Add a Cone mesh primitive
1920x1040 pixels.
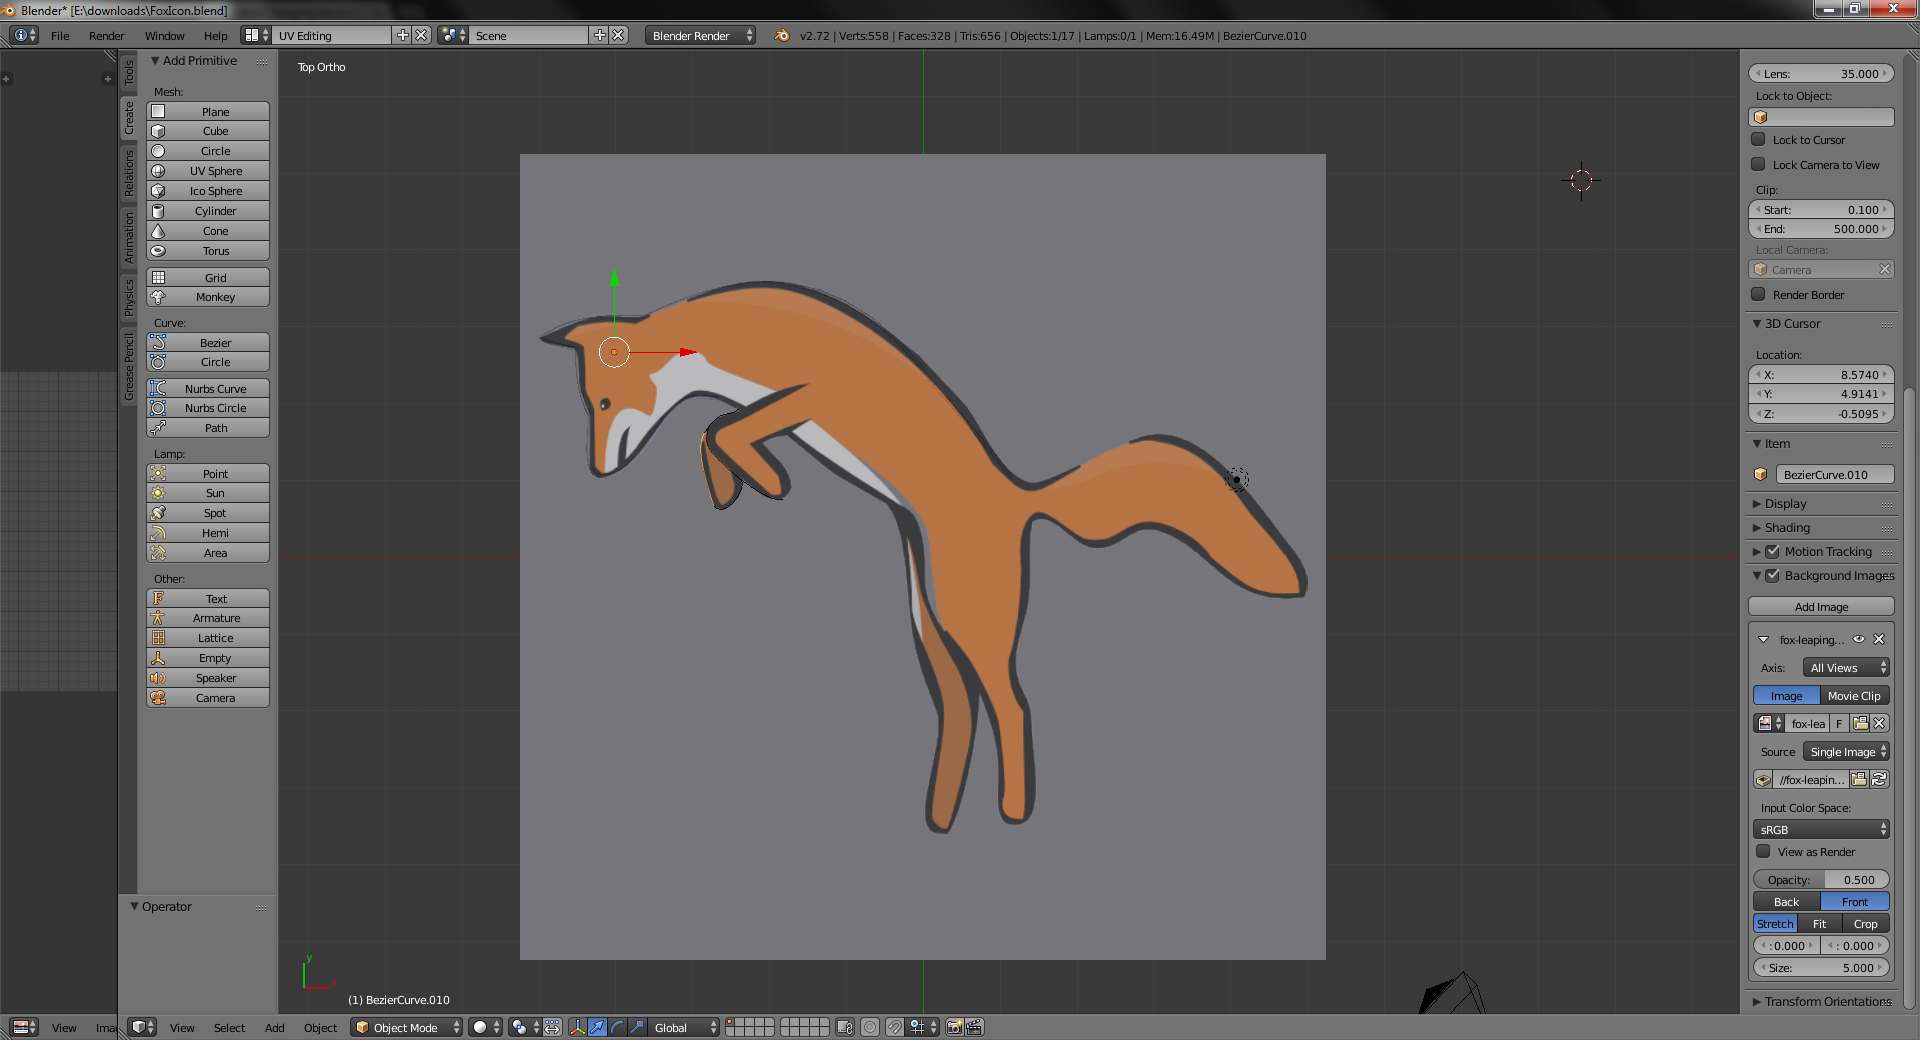[208, 231]
